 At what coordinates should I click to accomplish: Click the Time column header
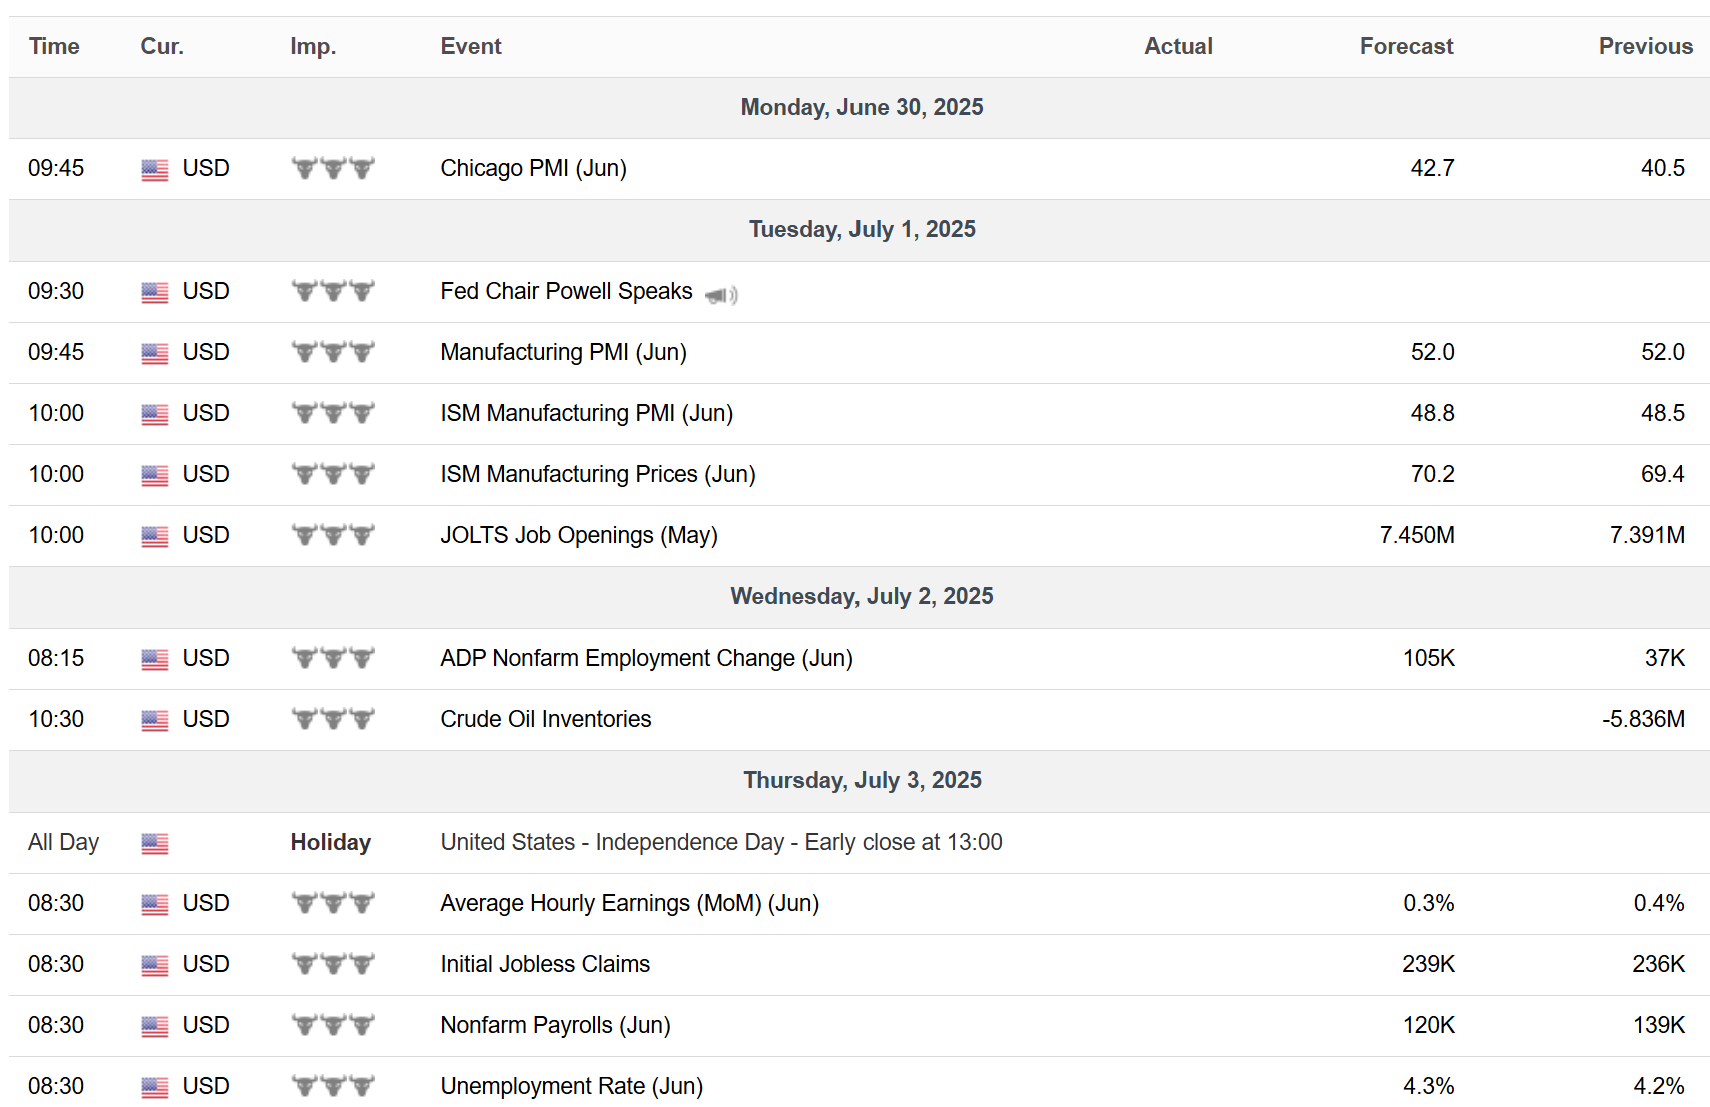54,46
